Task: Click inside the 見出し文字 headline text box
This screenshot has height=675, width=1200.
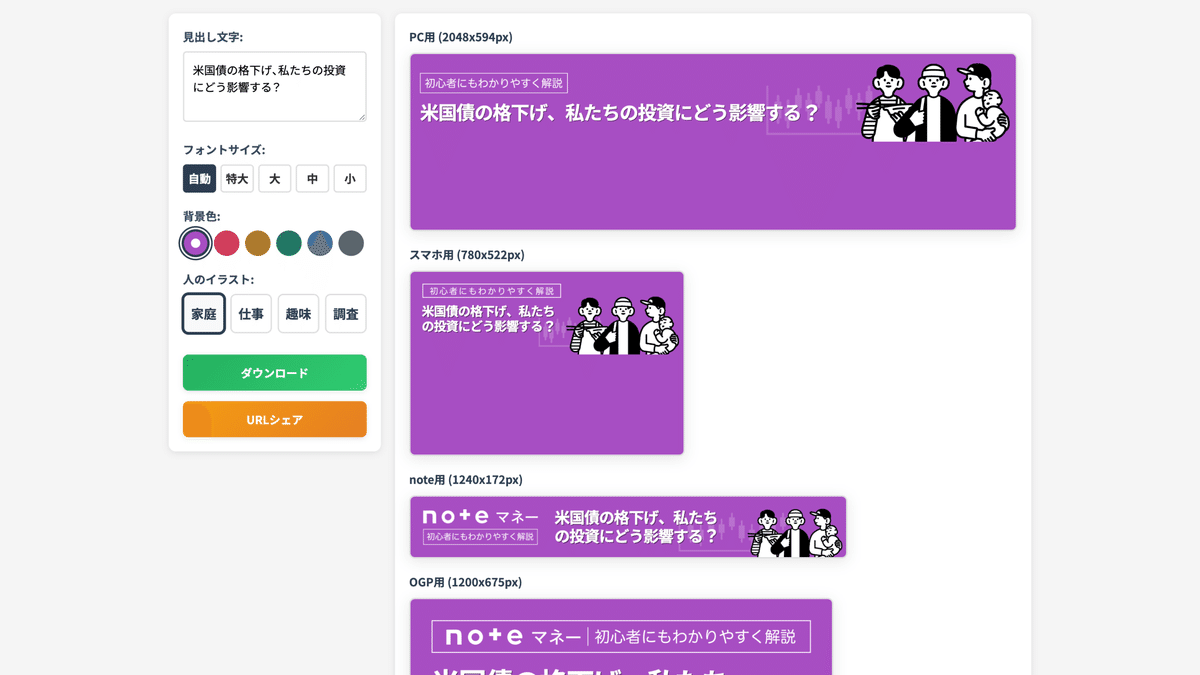Action: click(274, 87)
